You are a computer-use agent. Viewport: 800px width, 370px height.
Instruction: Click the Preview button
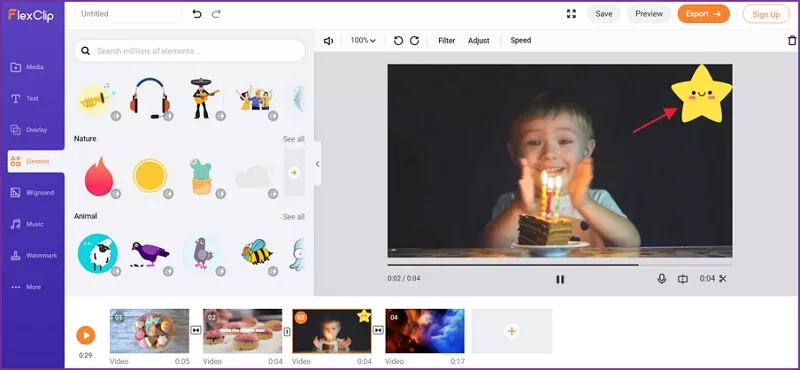click(649, 14)
